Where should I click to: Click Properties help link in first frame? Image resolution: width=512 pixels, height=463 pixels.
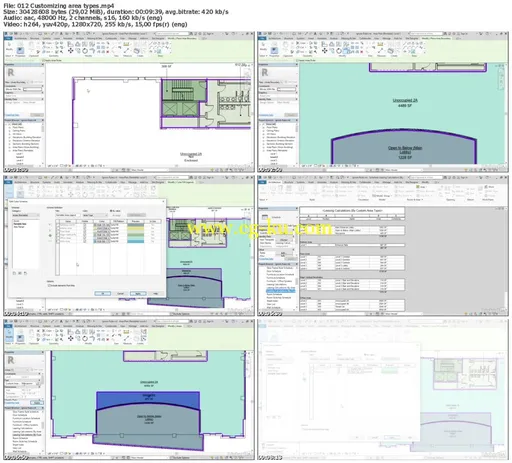pyautogui.click(x=12, y=115)
